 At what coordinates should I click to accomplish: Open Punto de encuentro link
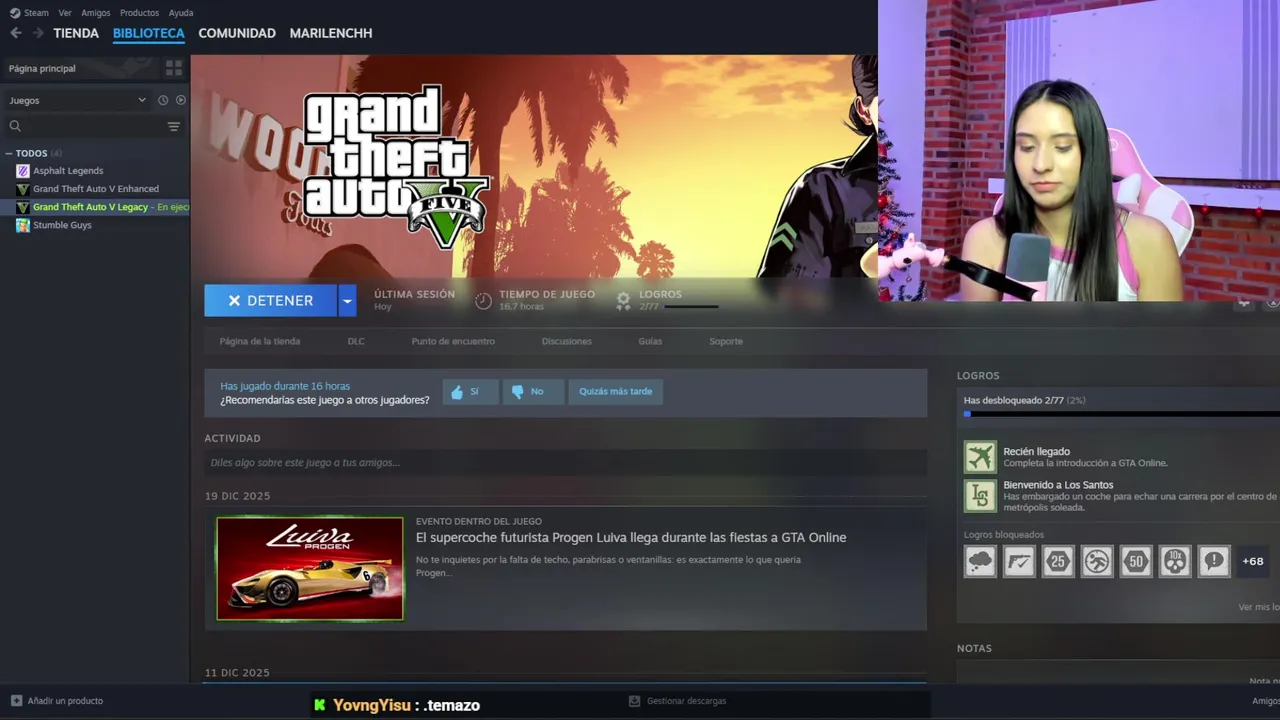[x=453, y=341]
